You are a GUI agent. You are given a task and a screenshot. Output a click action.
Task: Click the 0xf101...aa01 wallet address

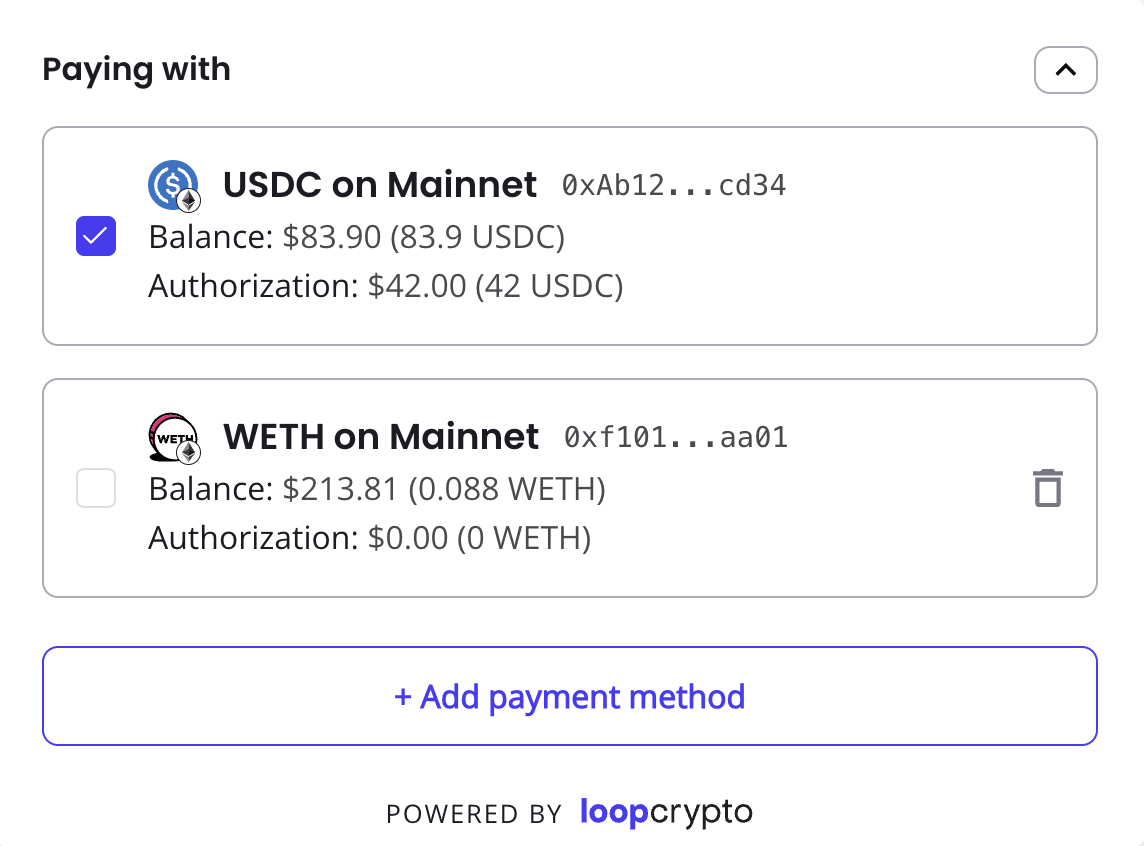pos(676,438)
